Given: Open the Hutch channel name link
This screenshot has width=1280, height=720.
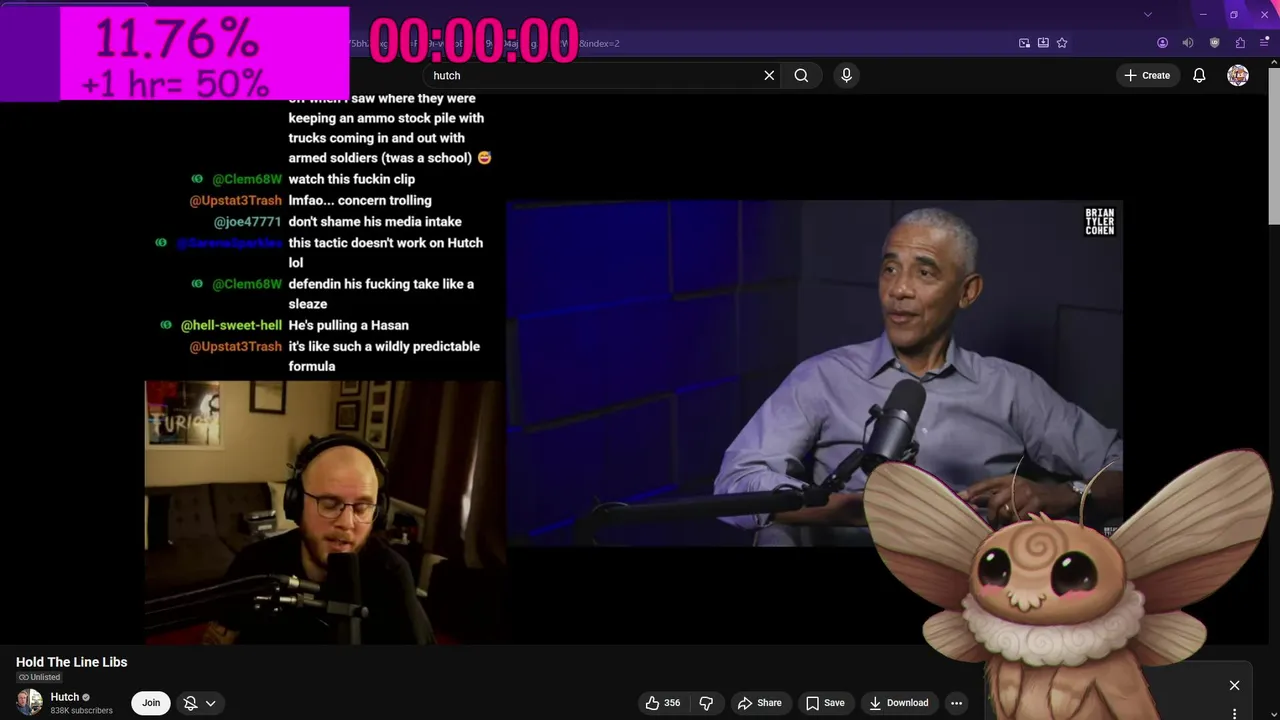Looking at the screenshot, I should click(65, 697).
